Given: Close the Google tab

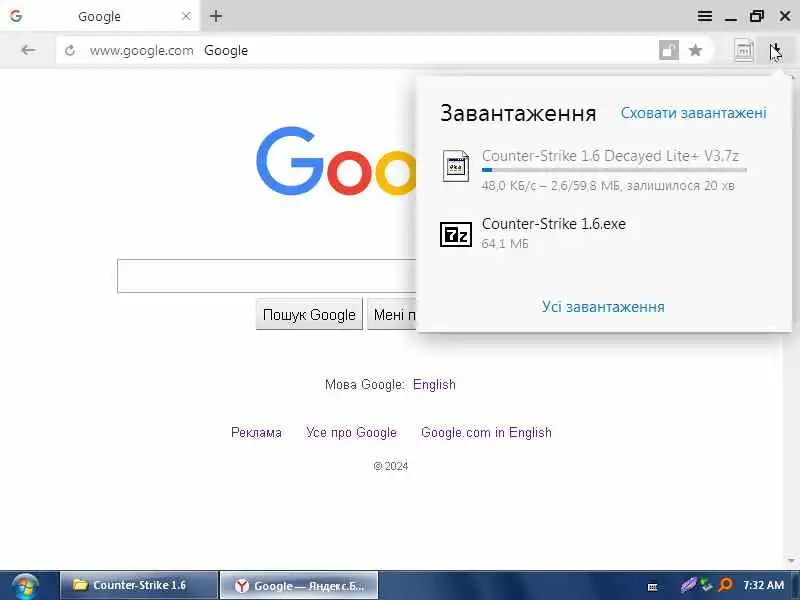Looking at the screenshot, I should [186, 16].
